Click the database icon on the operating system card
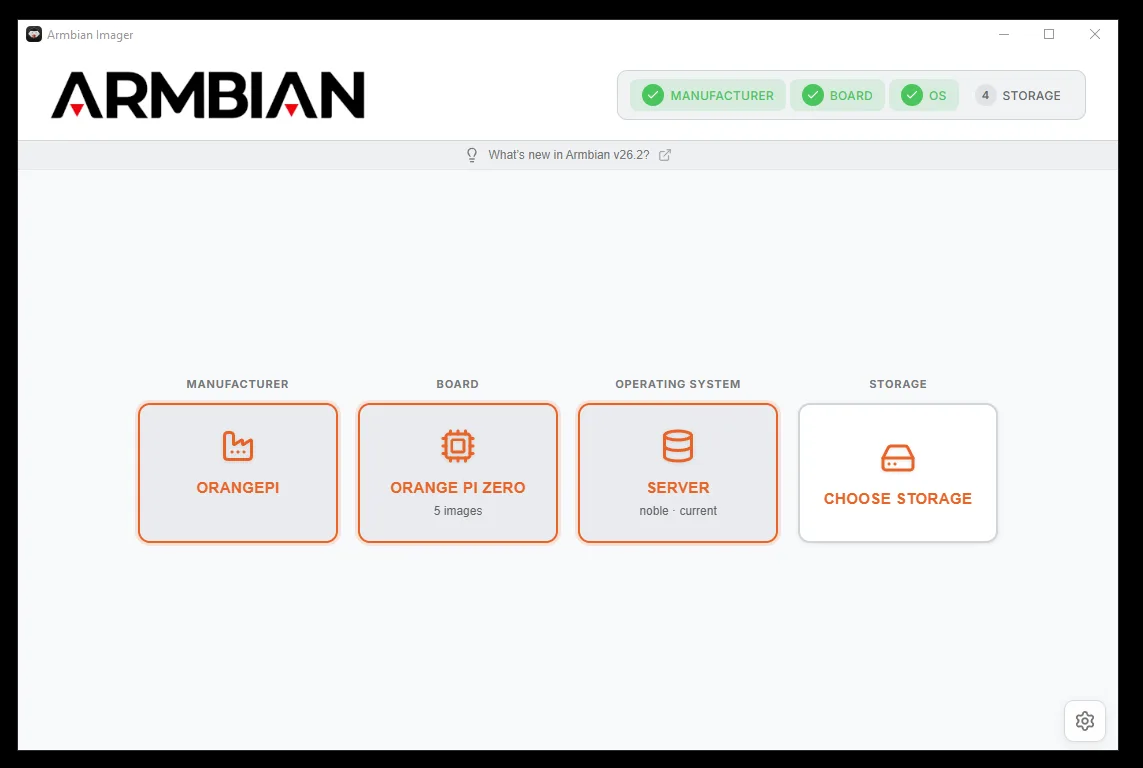Screen dimensions: 1143x768 [678, 446]
